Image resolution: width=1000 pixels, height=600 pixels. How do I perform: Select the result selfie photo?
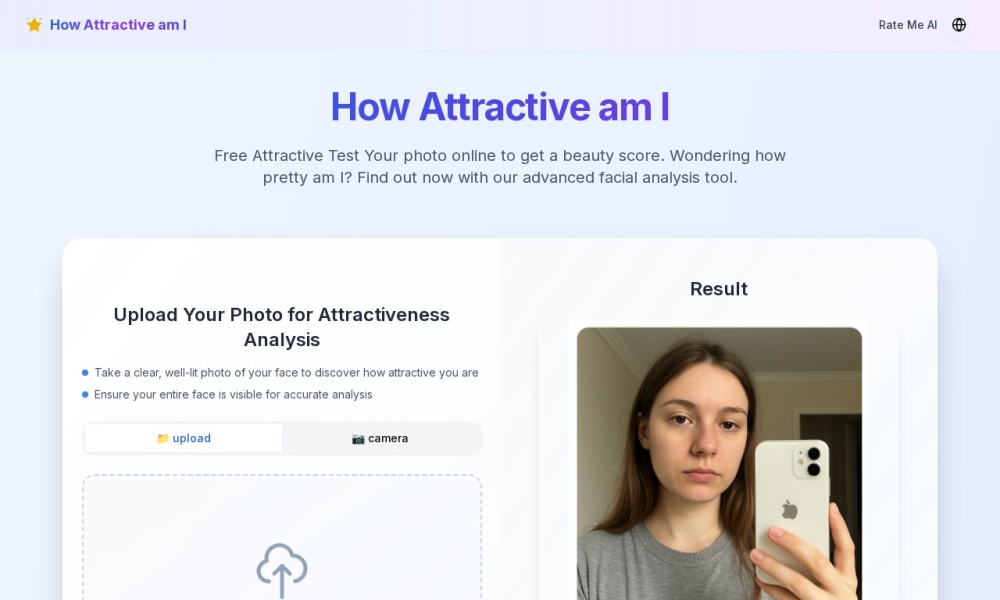719,464
